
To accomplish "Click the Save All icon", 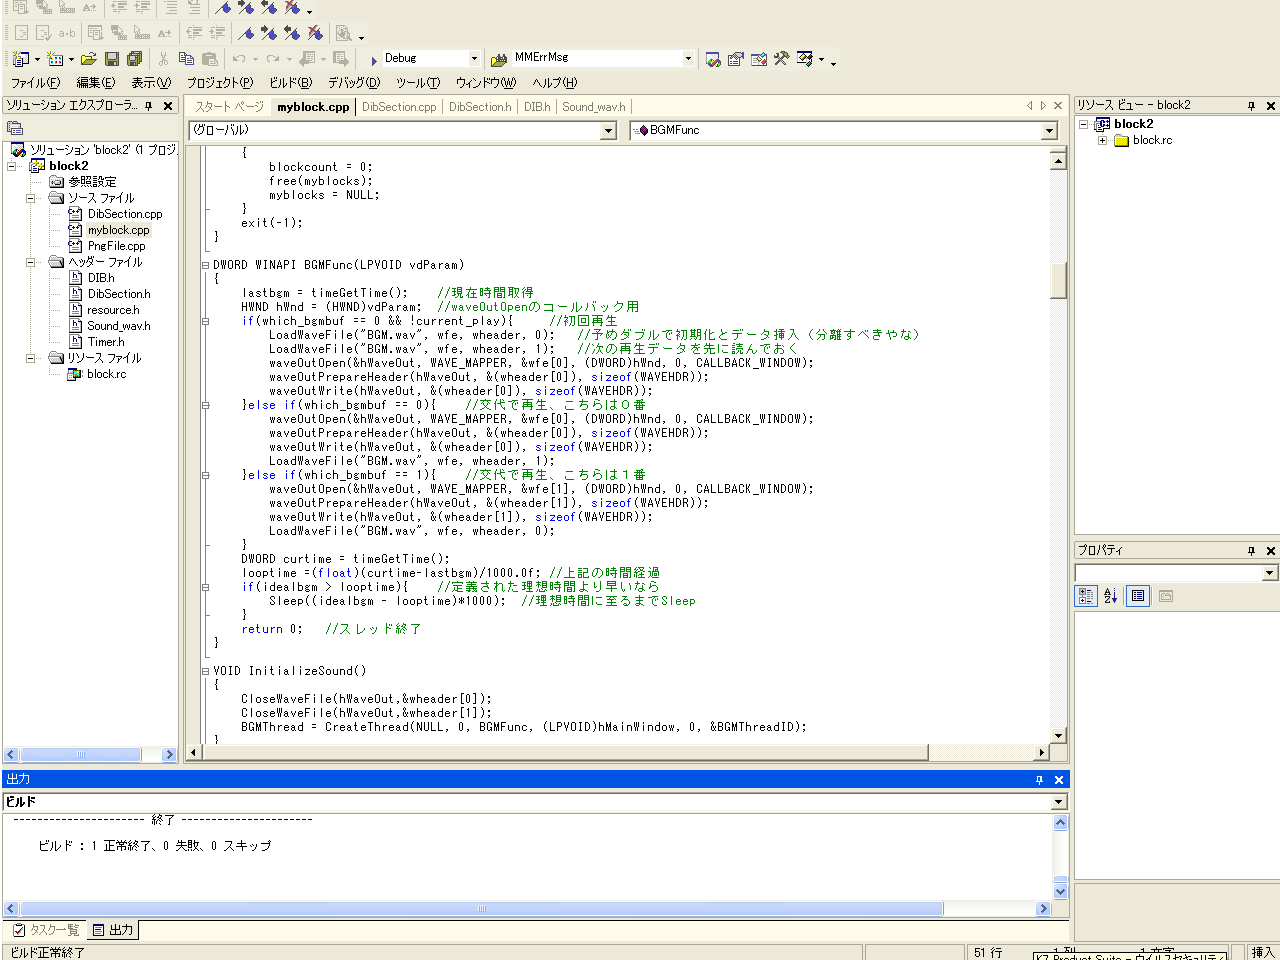I will click(135, 59).
